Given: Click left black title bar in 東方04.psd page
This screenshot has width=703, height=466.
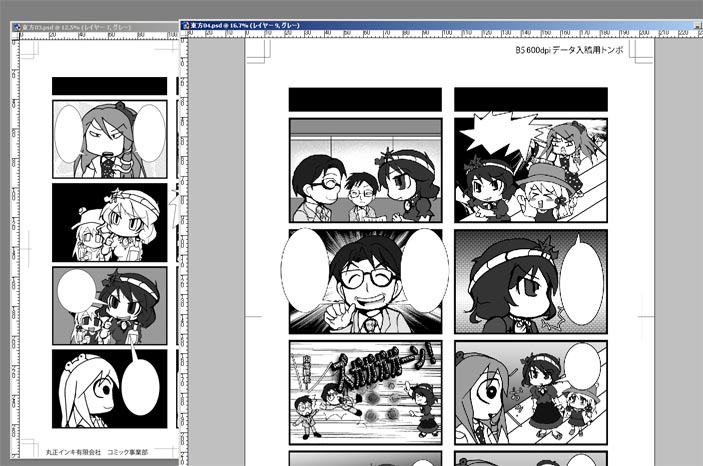Looking at the screenshot, I should click(365, 100).
